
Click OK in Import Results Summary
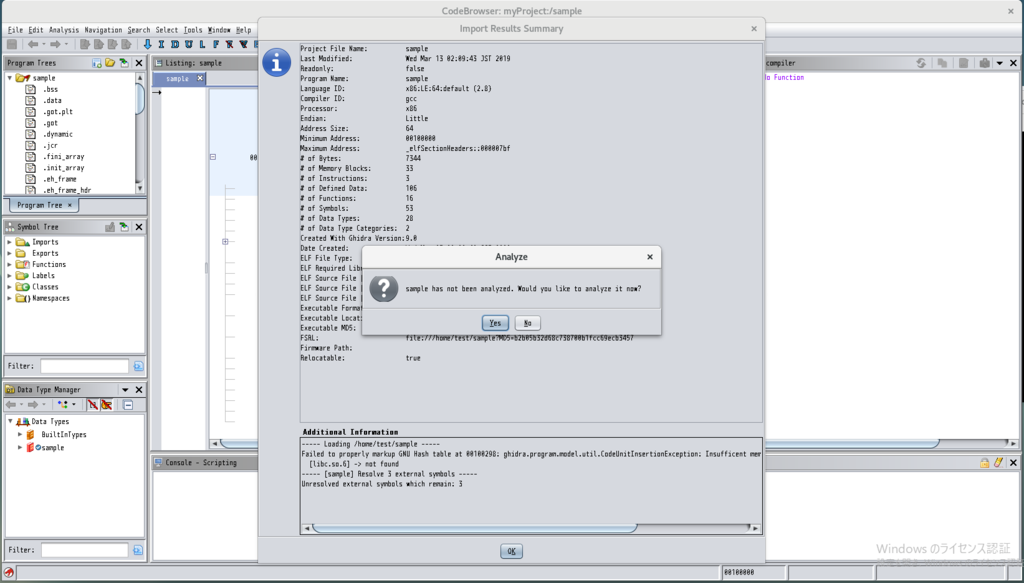click(511, 551)
